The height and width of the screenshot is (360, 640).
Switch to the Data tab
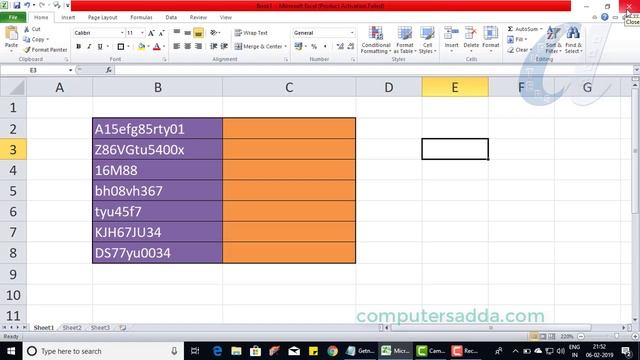pyautogui.click(x=171, y=17)
